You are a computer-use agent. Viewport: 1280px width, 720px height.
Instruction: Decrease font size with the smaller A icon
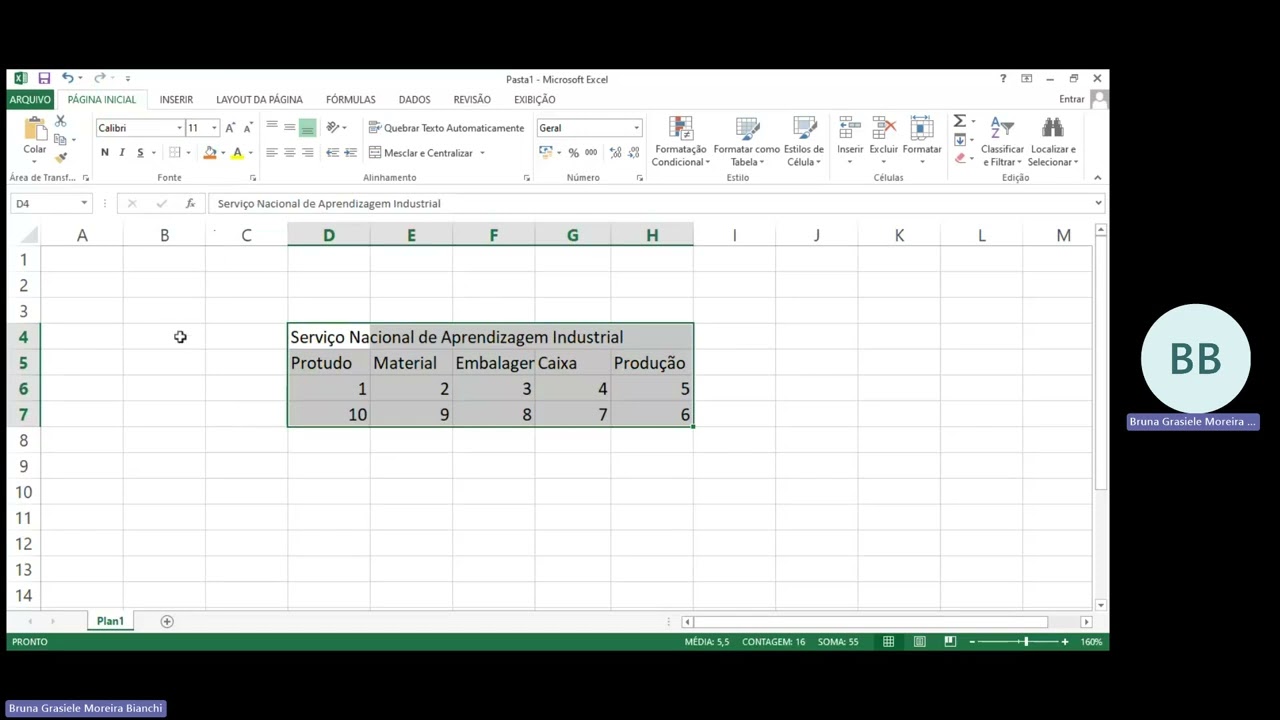(x=247, y=128)
